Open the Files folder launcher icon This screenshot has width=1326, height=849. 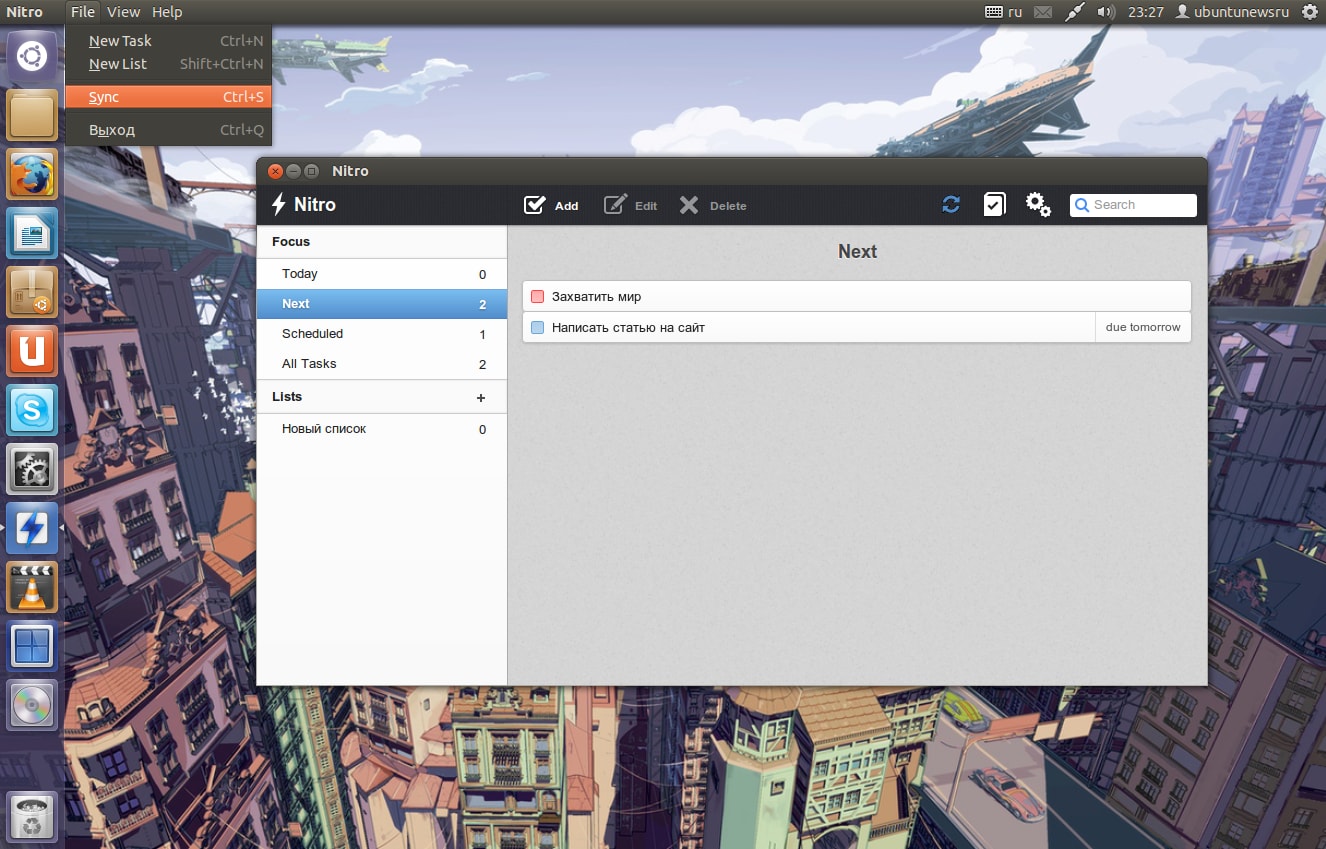pos(32,116)
